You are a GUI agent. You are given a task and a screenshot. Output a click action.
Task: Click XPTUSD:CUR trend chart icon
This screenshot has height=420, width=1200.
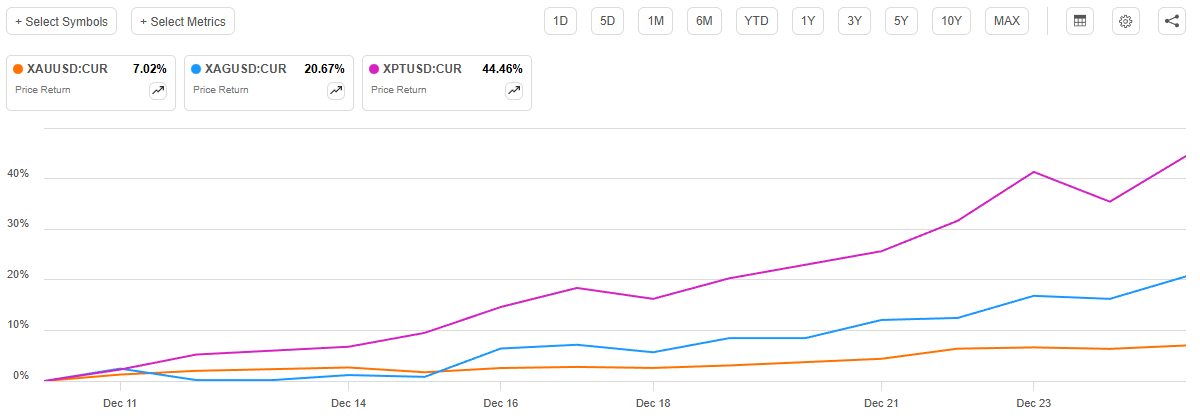[x=514, y=90]
